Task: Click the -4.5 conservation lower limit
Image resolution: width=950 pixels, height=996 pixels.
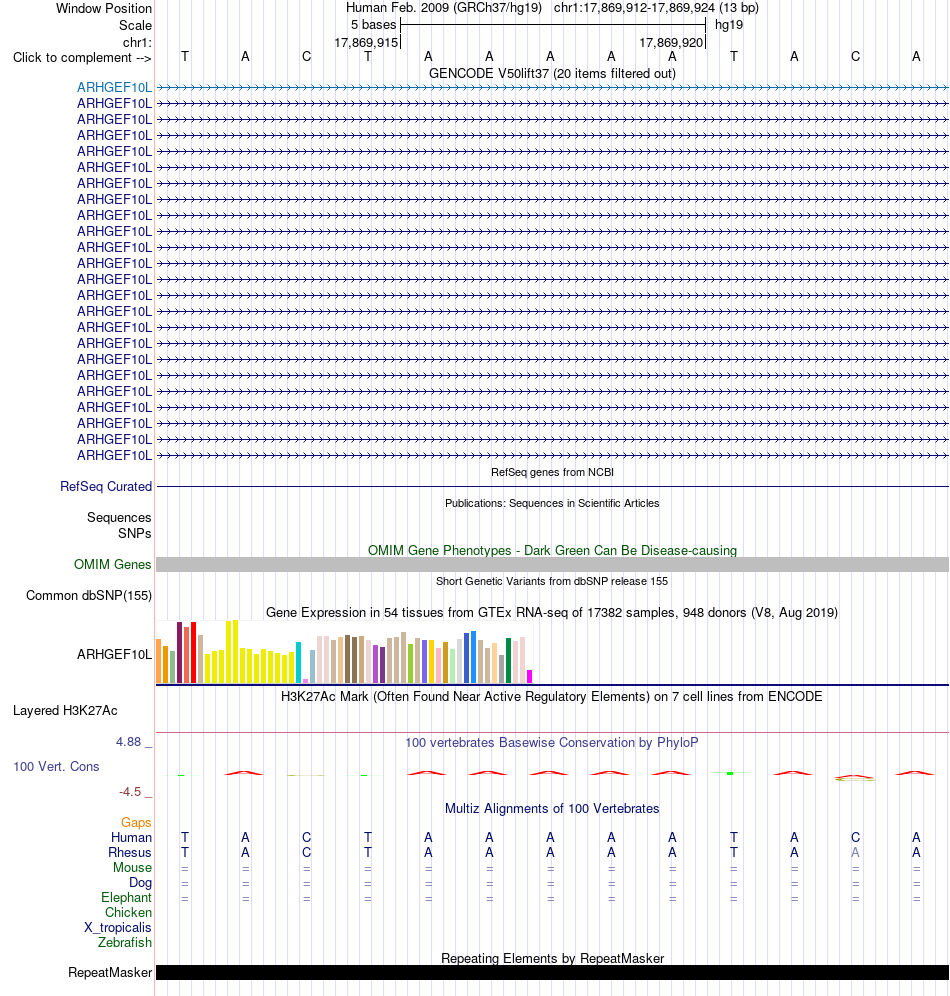Action: (x=130, y=792)
